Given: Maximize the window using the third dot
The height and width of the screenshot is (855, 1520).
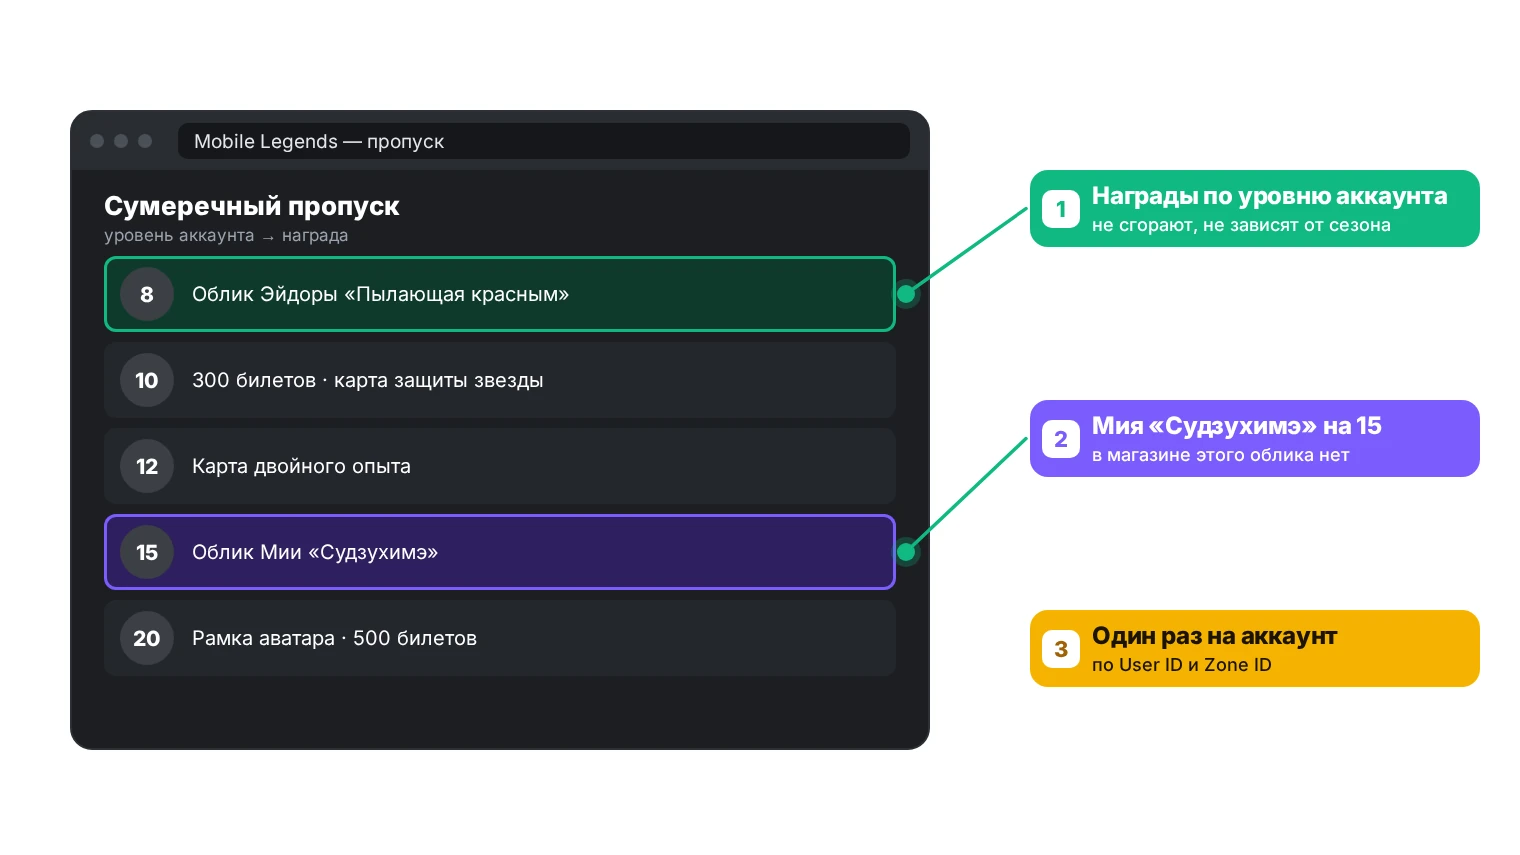Looking at the screenshot, I should 145,141.
